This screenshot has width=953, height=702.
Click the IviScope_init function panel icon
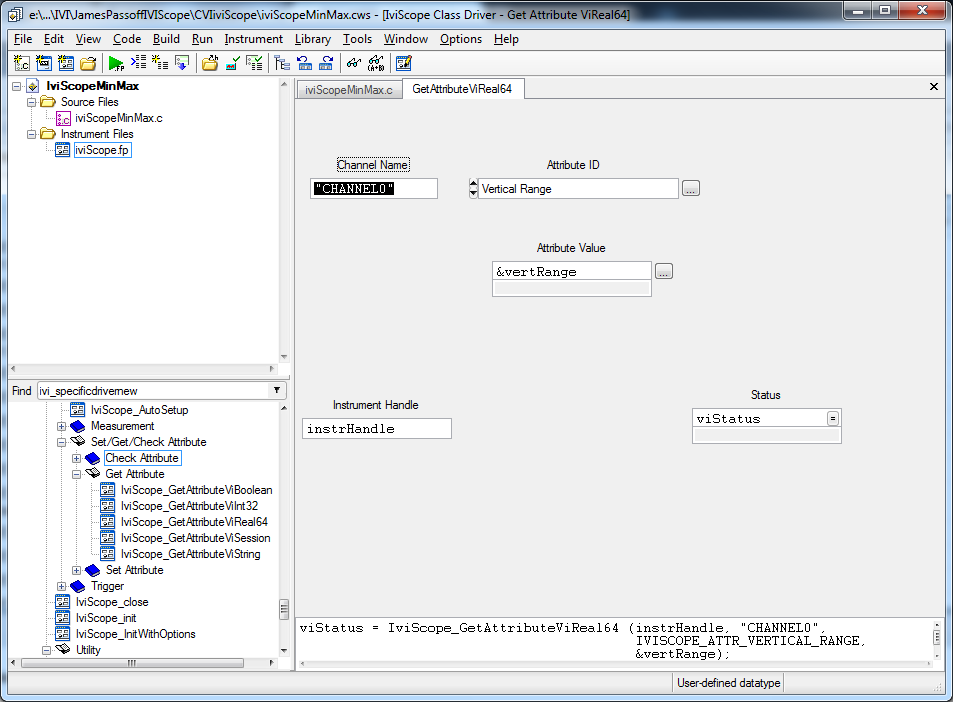pos(62,618)
